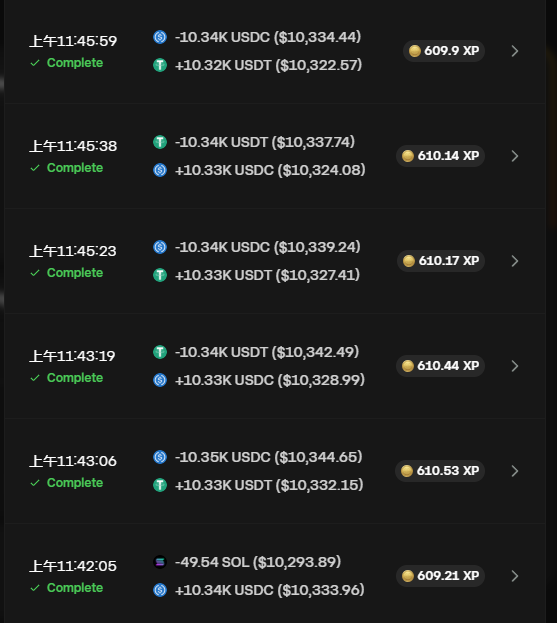Expand the 11:43:19 transaction chevron

(x=514, y=366)
